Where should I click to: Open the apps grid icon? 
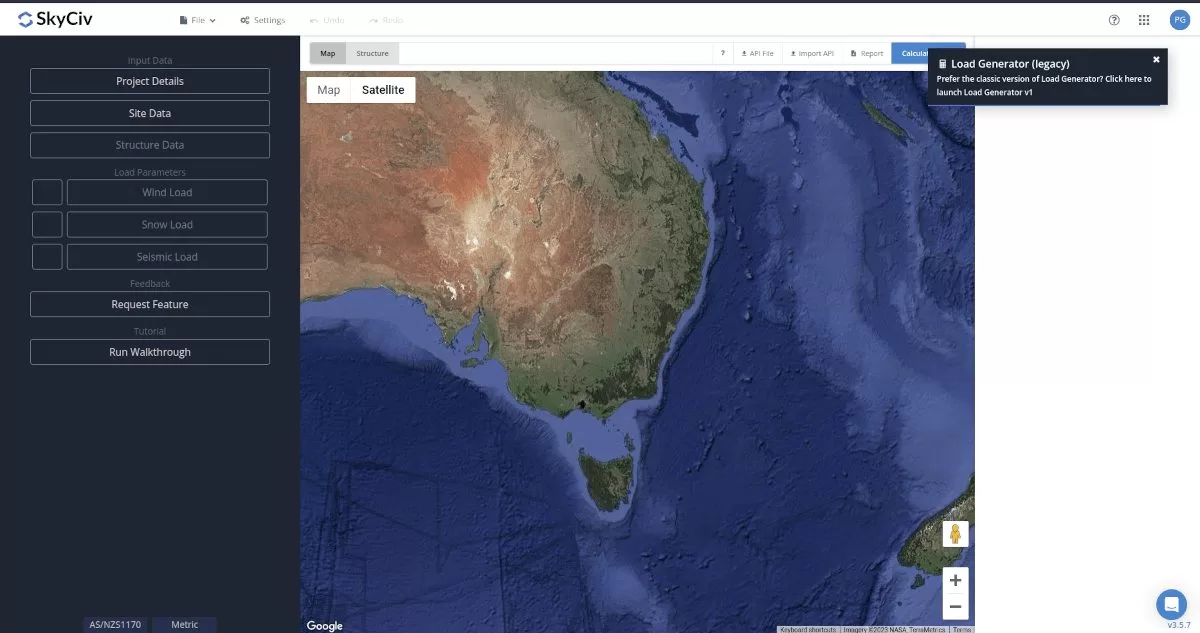point(1144,20)
